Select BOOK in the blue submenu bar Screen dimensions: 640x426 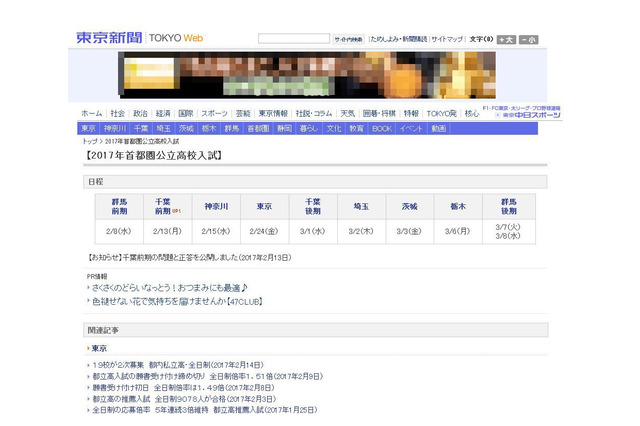tap(382, 129)
